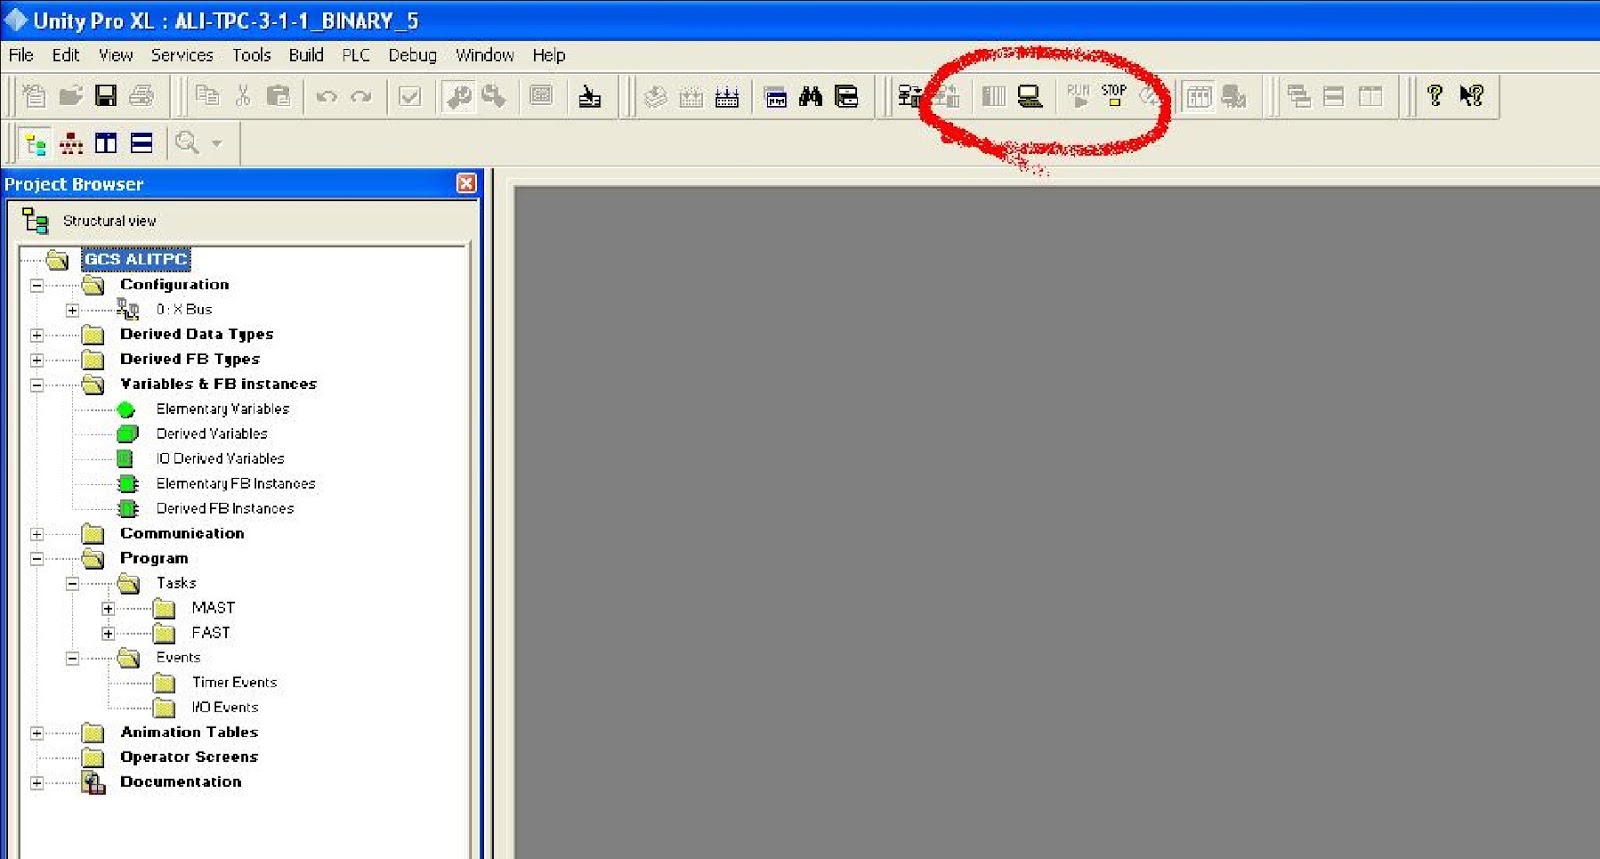This screenshot has height=859, width=1600.
Task: Select Derived FB Instances item
Action: (x=225, y=509)
